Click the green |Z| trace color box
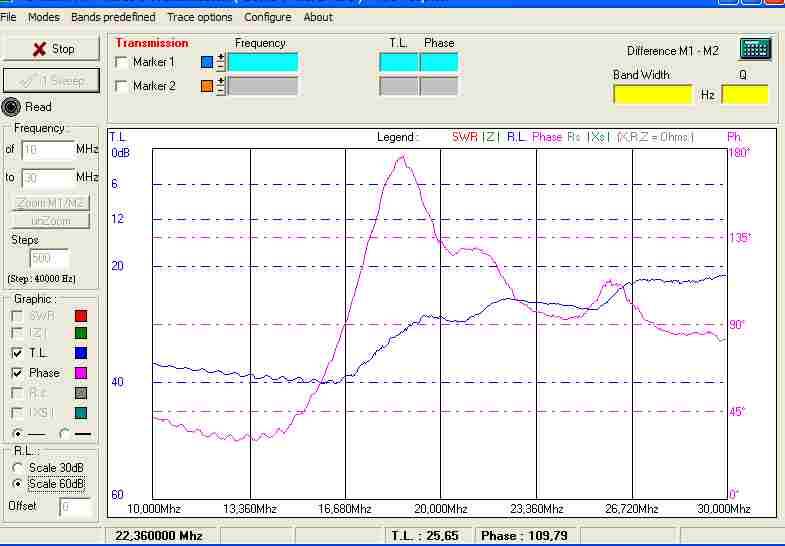This screenshot has width=785, height=546. click(81, 333)
